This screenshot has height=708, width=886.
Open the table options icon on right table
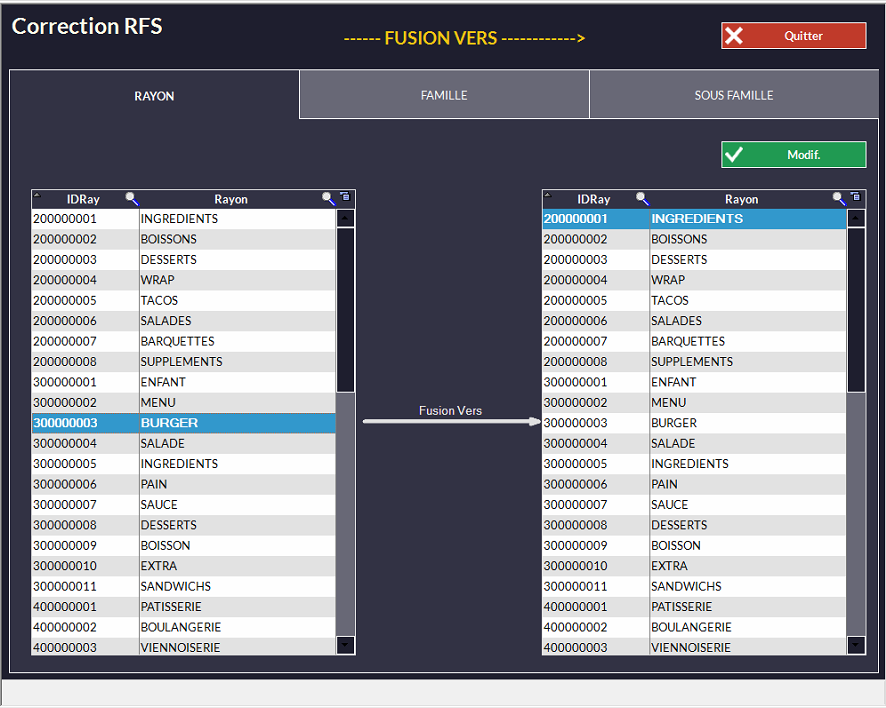click(x=856, y=197)
